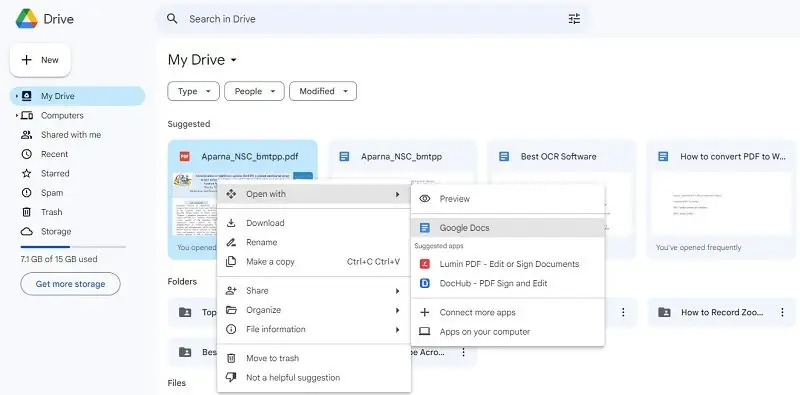Viewport: 800px width, 395px height.
Task: Click the Share person-add icon
Action: pyautogui.click(x=231, y=290)
